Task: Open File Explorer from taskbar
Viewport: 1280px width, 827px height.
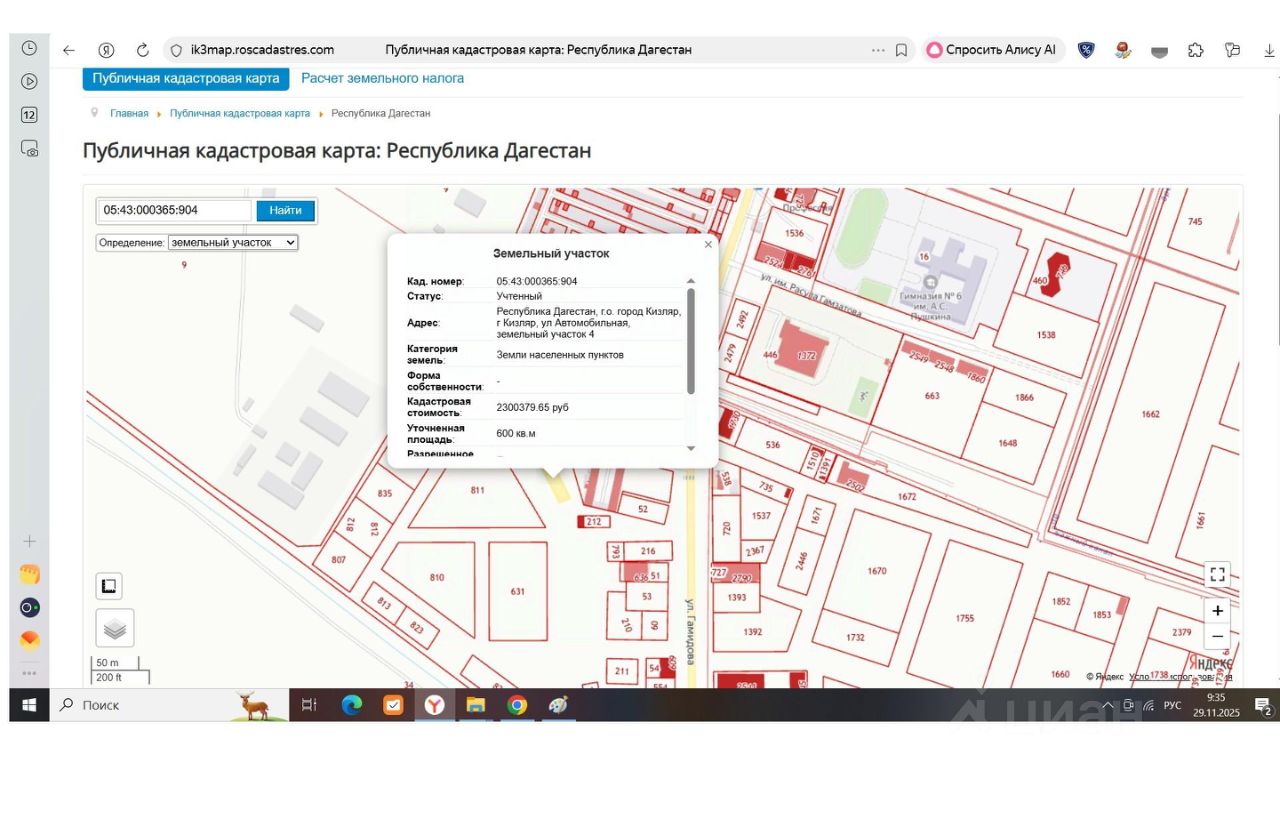Action: coord(475,705)
